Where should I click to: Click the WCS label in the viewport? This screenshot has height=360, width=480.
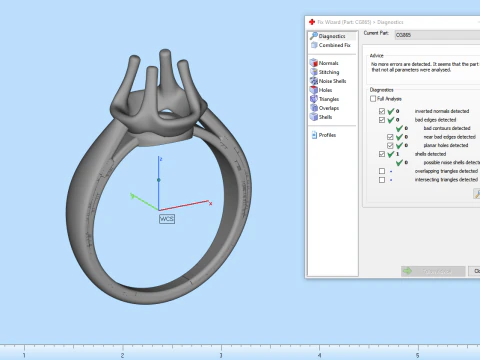(x=167, y=219)
